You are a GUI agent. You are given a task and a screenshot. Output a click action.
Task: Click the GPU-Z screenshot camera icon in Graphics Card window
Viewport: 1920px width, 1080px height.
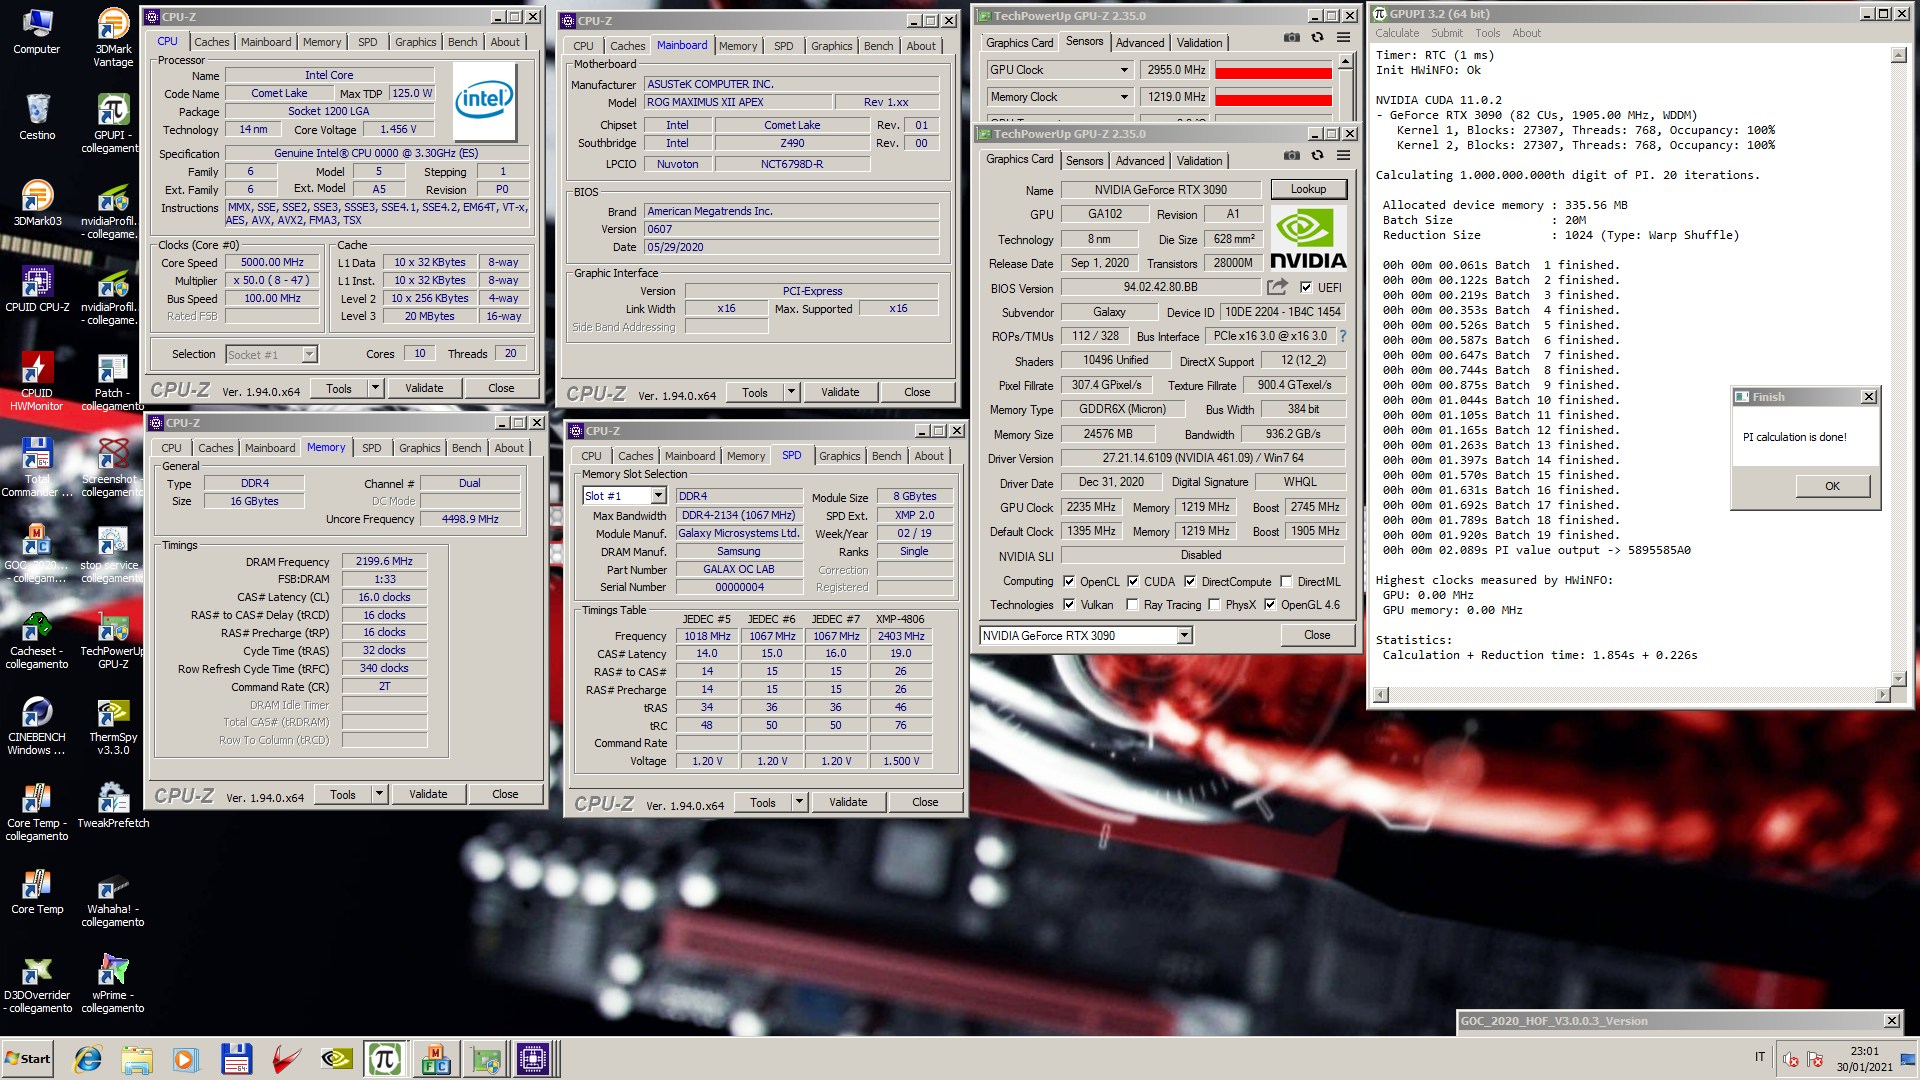1292,155
